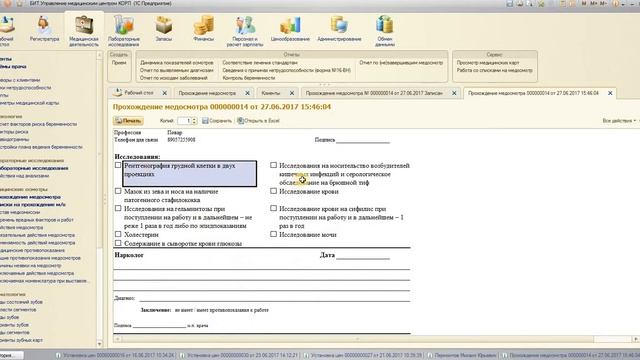Click the Печать button
This screenshot has height=360, width=640.
tap(128, 121)
